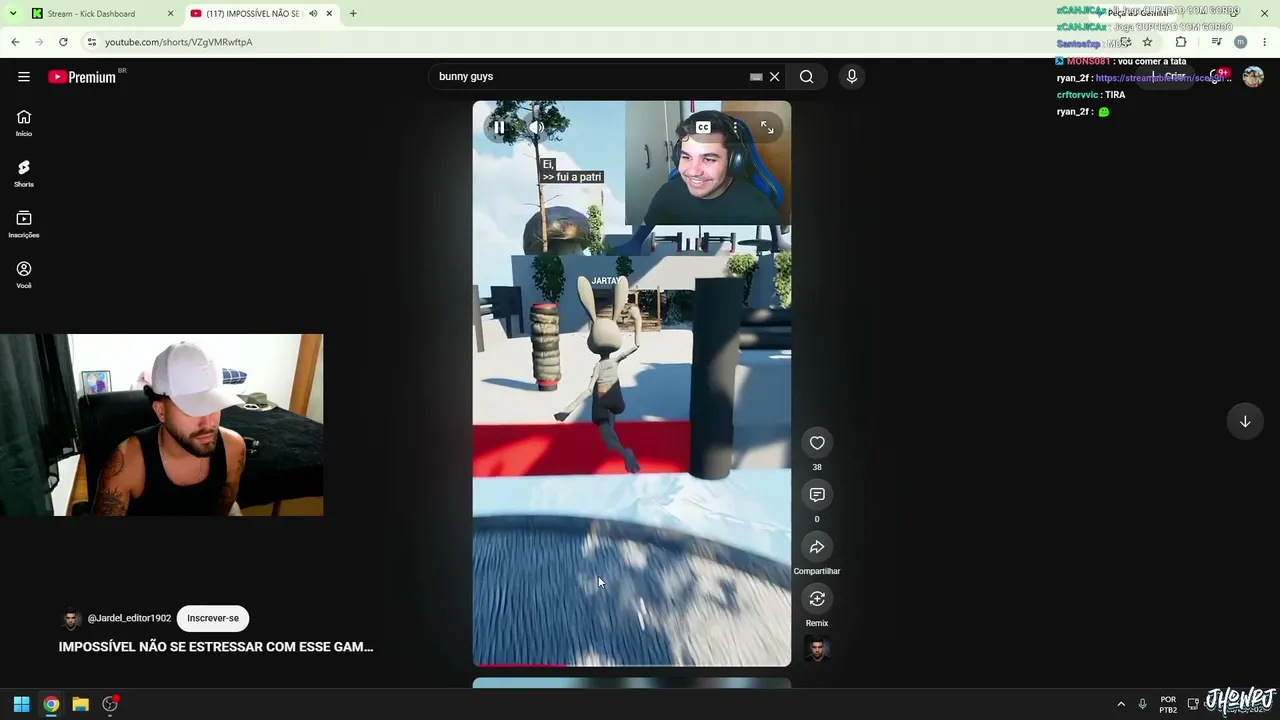Open YouTube notifications bell

1216,77
